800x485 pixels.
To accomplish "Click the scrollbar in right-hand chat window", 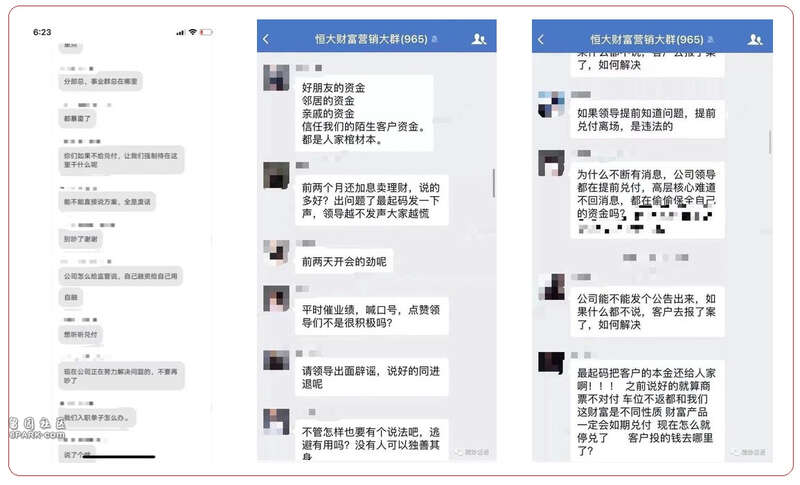I will point(769,141).
